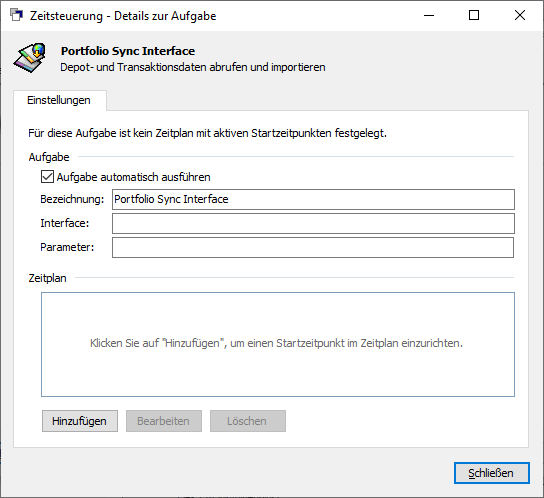This screenshot has height=498, width=544.
Task: Click the disabled Löschen button
Action: [x=248, y=421]
